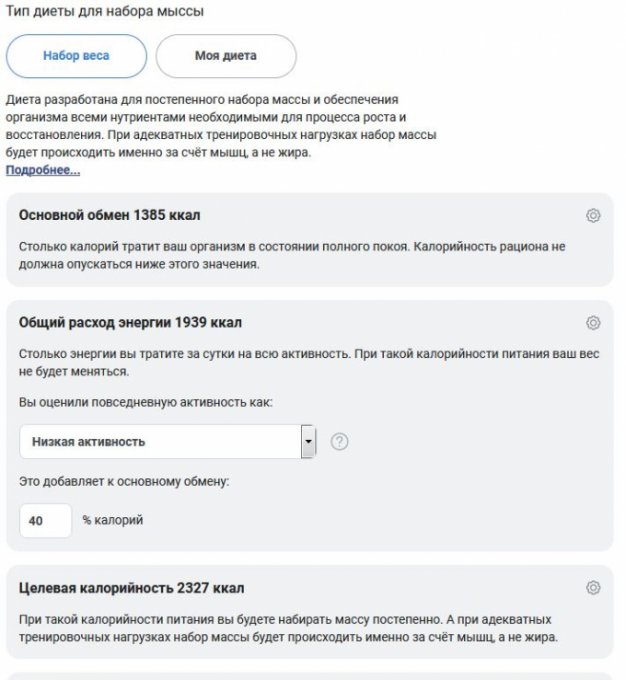Select the Низкая активность text in combo box
This screenshot has width=626, height=680.
[89, 441]
